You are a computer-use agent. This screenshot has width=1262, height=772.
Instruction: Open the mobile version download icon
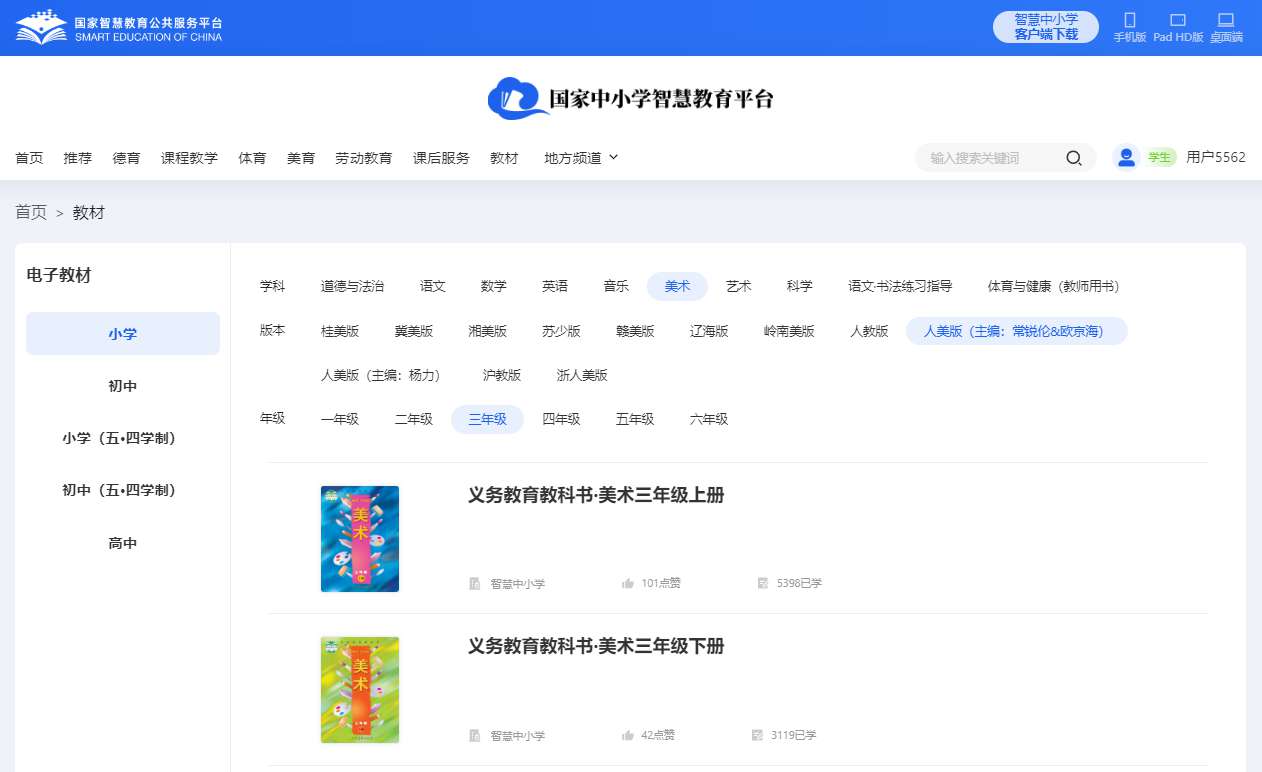click(x=1130, y=20)
